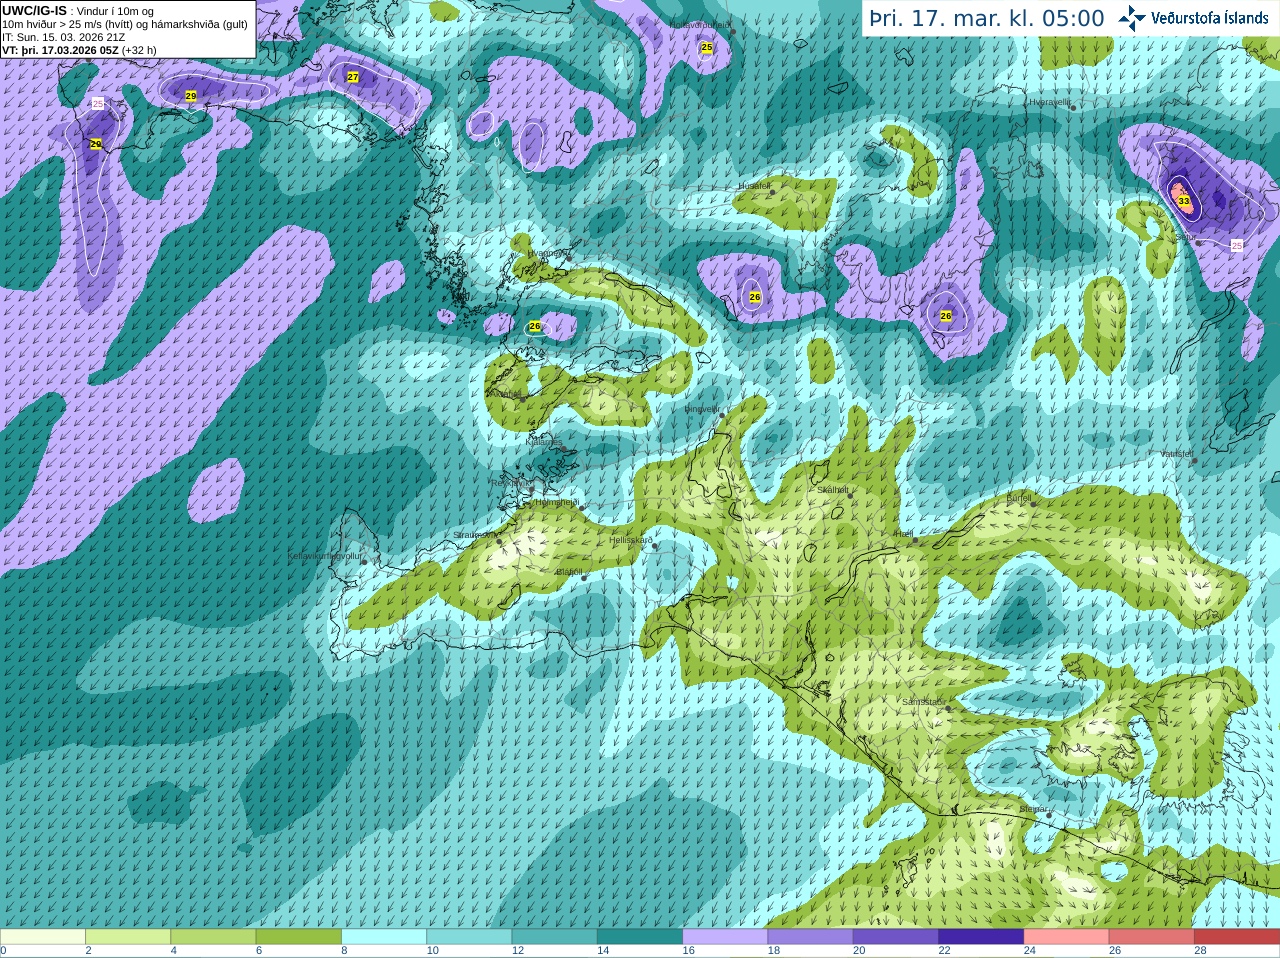Click the lavender 16–18 m/s legend swatch
The image size is (1280, 958).
[x=725, y=937]
